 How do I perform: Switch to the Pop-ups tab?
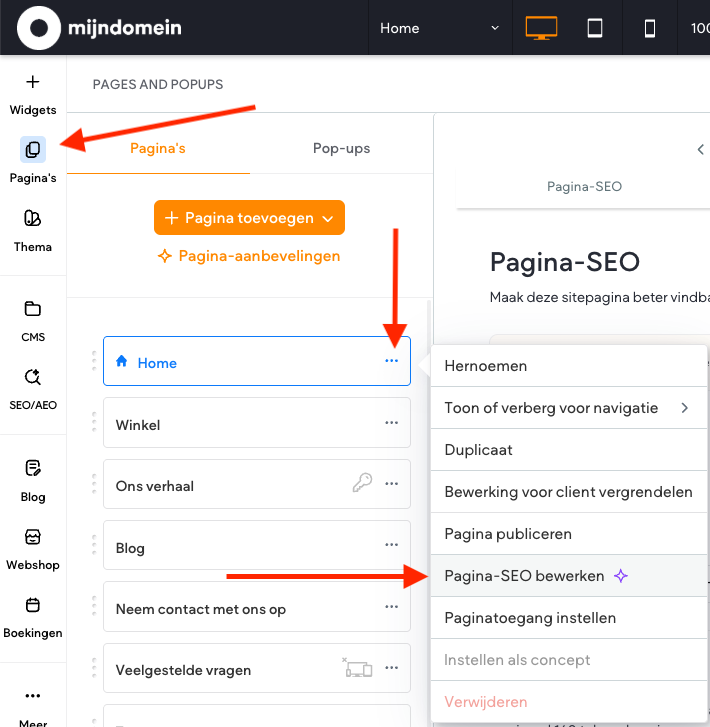click(x=341, y=148)
